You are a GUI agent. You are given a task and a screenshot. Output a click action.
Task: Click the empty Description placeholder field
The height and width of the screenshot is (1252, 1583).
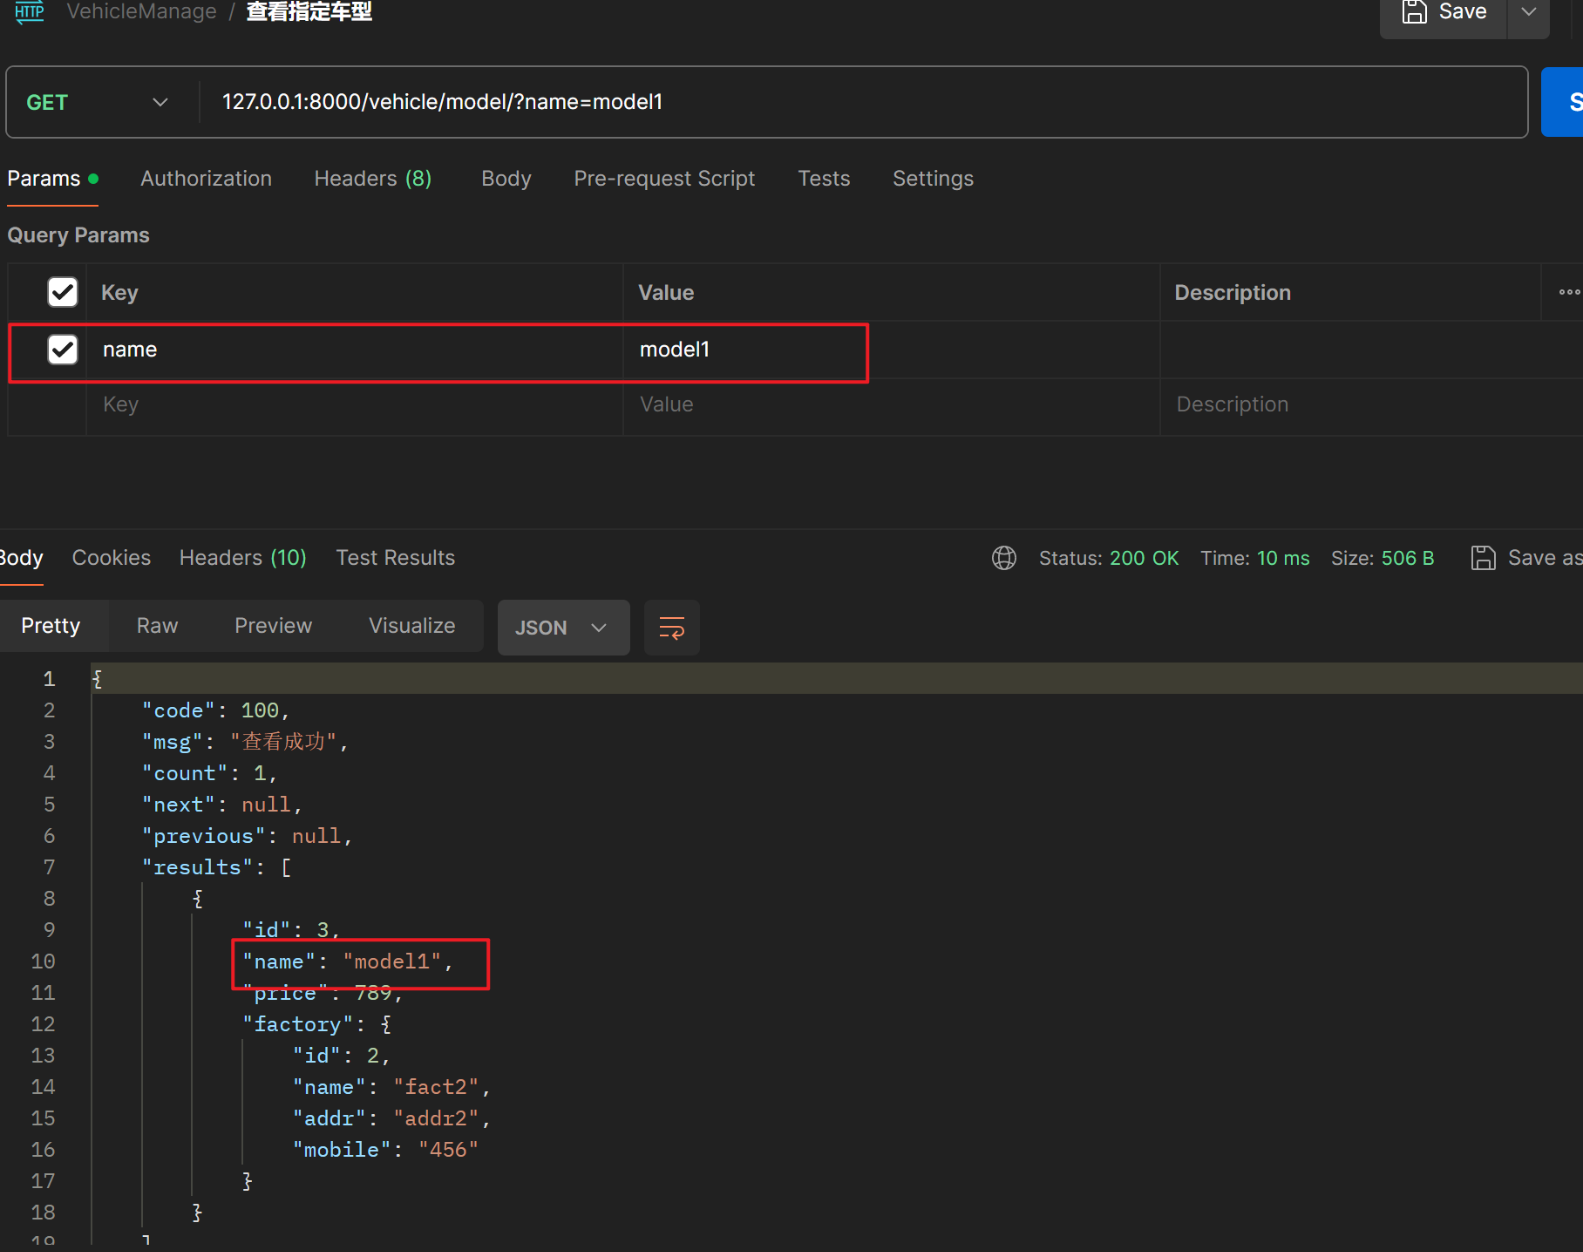[x=1370, y=405]
